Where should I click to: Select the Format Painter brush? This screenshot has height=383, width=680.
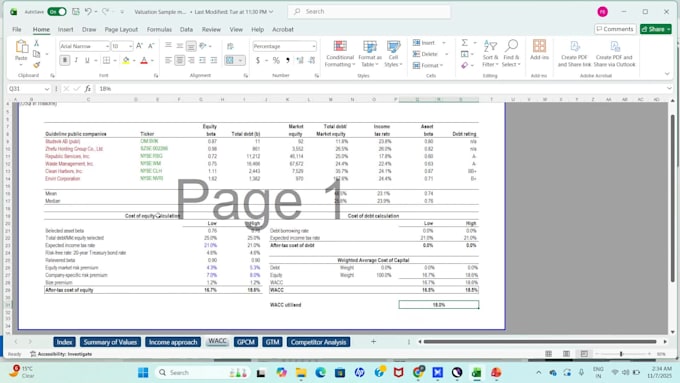pyautogui.click(x=36, y=65)
